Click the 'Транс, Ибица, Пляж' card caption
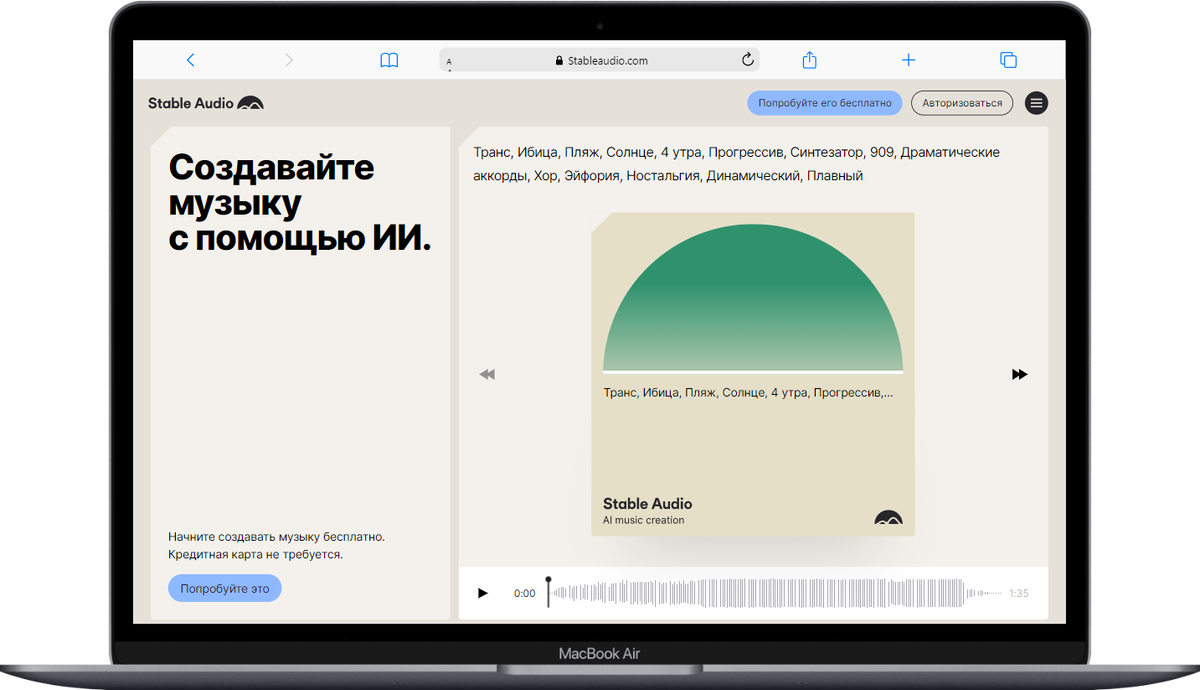The height and width of the screenshot is (690, 1200). [749, 393]
